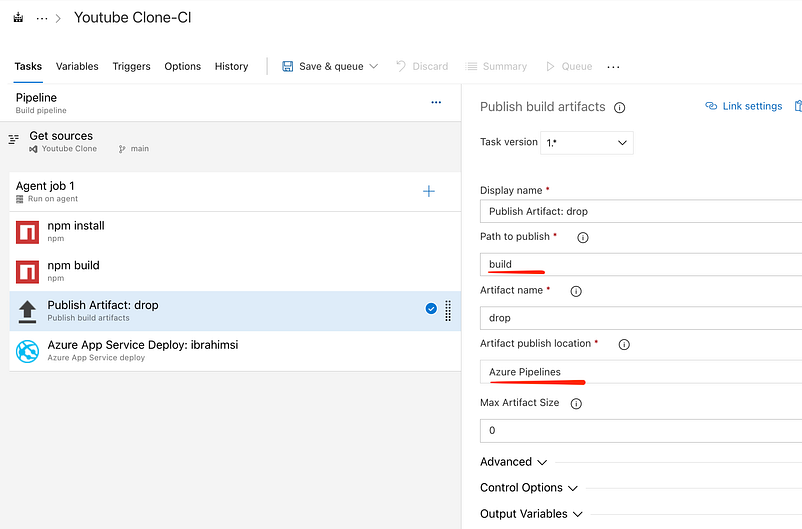Viewport: 802px width, 529px height.
Task: Select the npm install task
Action: click(235, 231)
